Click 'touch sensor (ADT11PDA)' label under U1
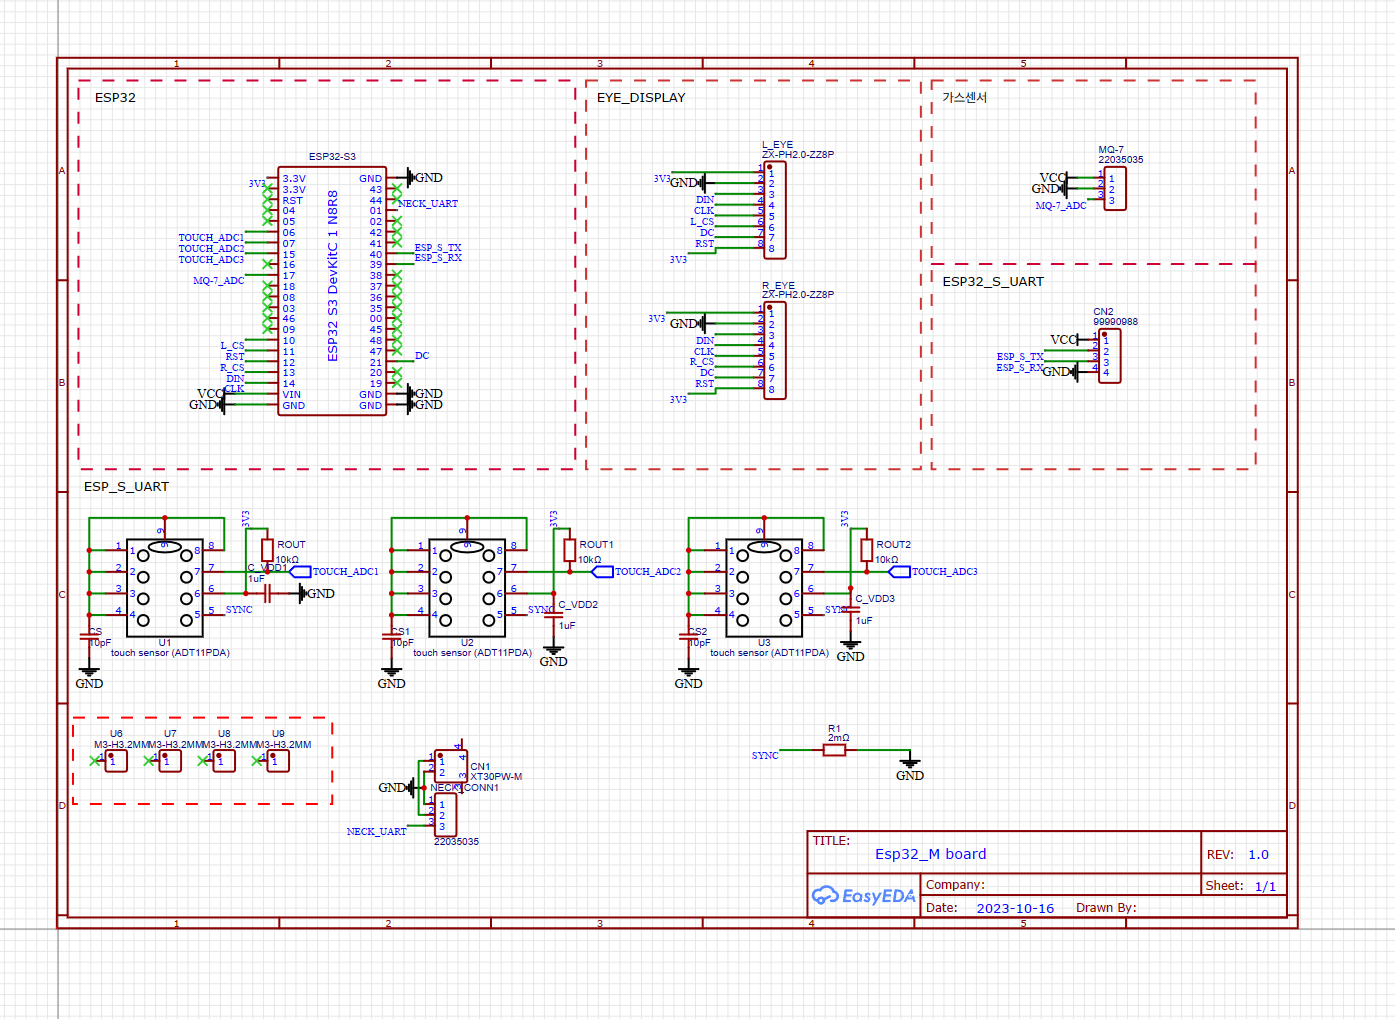Screen dimensions: 1395x1019 pos(170,653)
